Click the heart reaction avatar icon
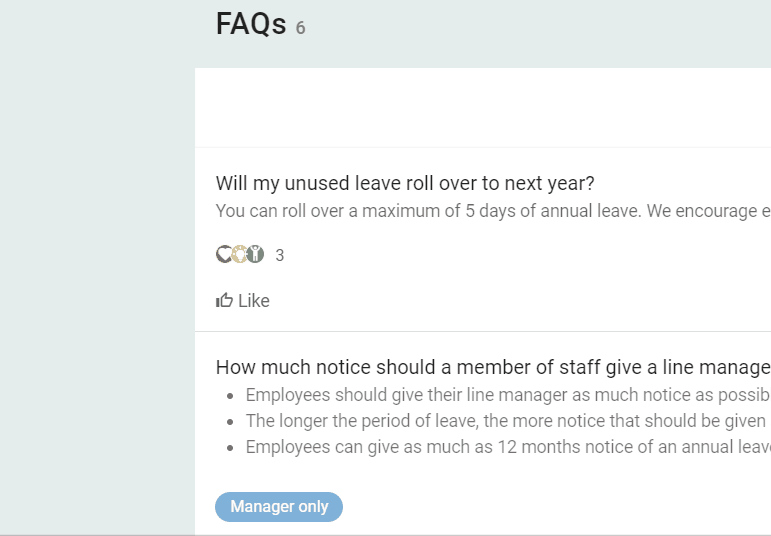This screenshot has width=771, height=536. [x=224, y=254]
